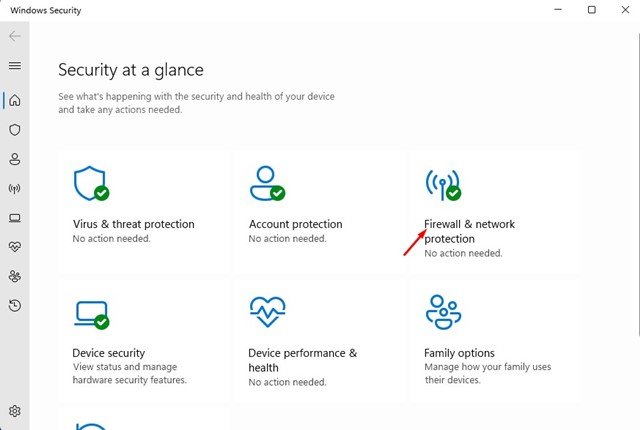Open Protection history clock sidebar icon
The width and height of the screenshot is (640, 430).
15,306
